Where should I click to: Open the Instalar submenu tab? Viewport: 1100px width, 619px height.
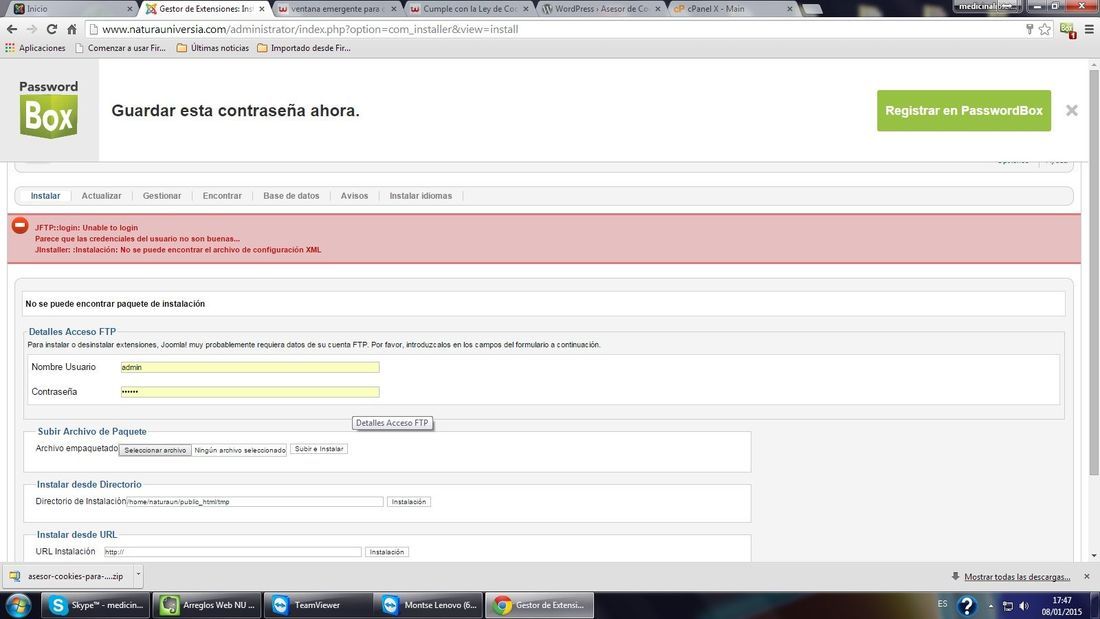(46, 196)
